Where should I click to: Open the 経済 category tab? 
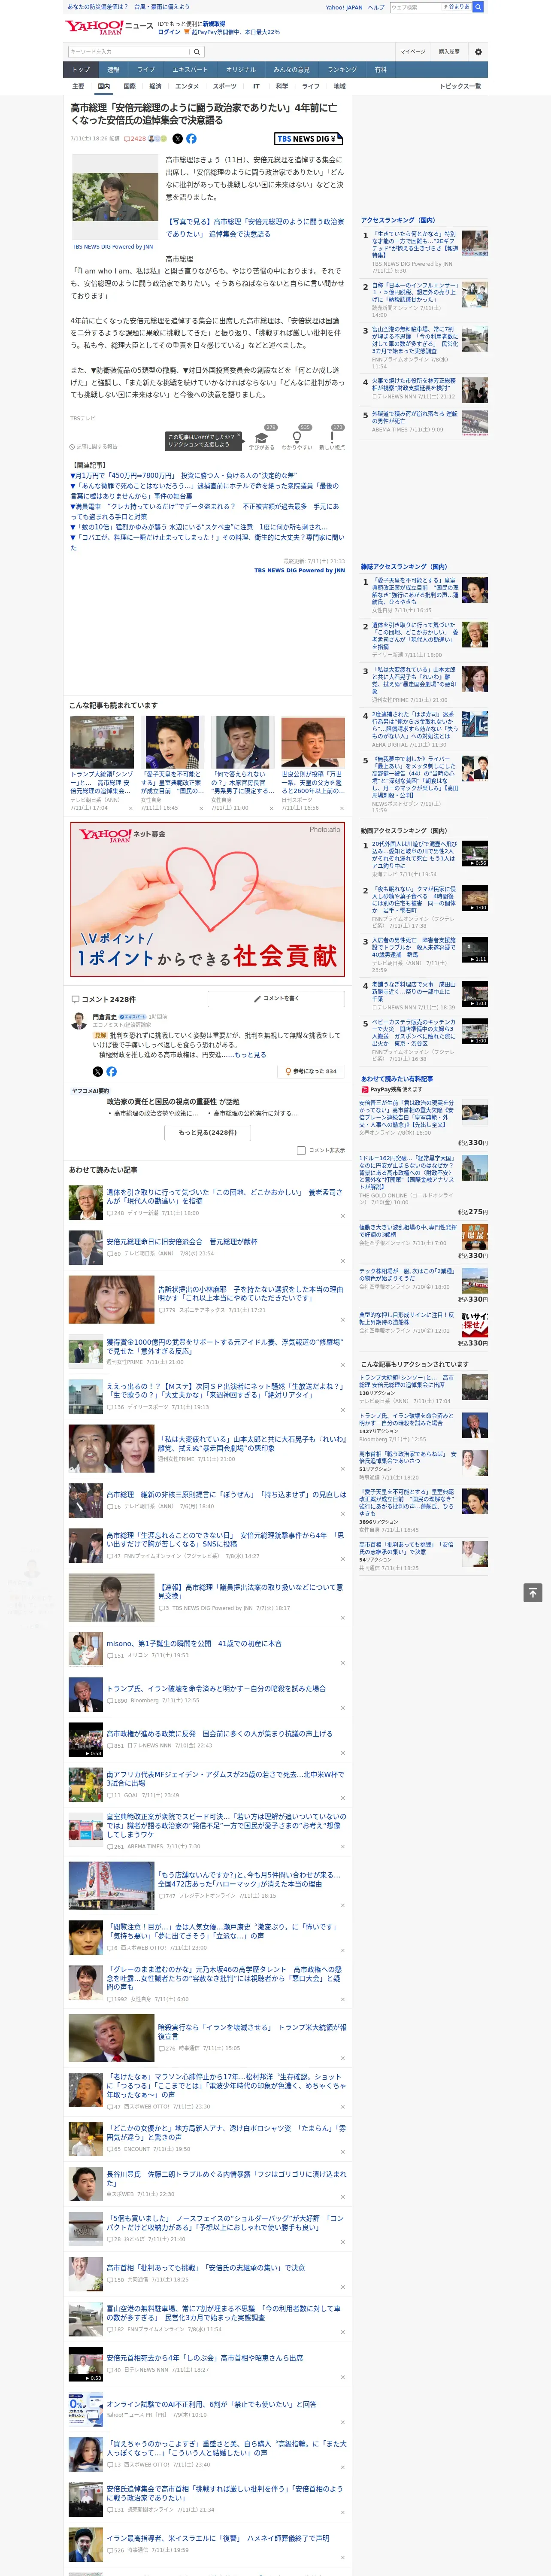click(155, 86)
